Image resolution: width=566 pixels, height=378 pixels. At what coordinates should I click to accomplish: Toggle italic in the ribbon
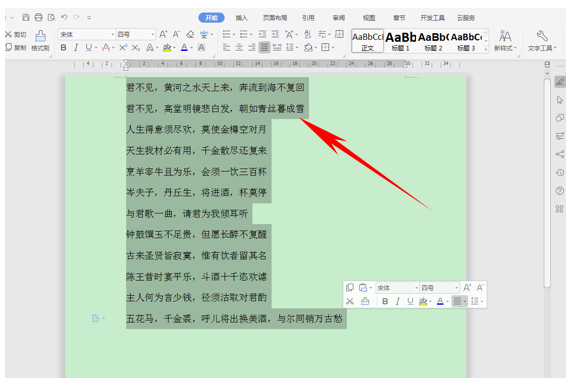76,47
